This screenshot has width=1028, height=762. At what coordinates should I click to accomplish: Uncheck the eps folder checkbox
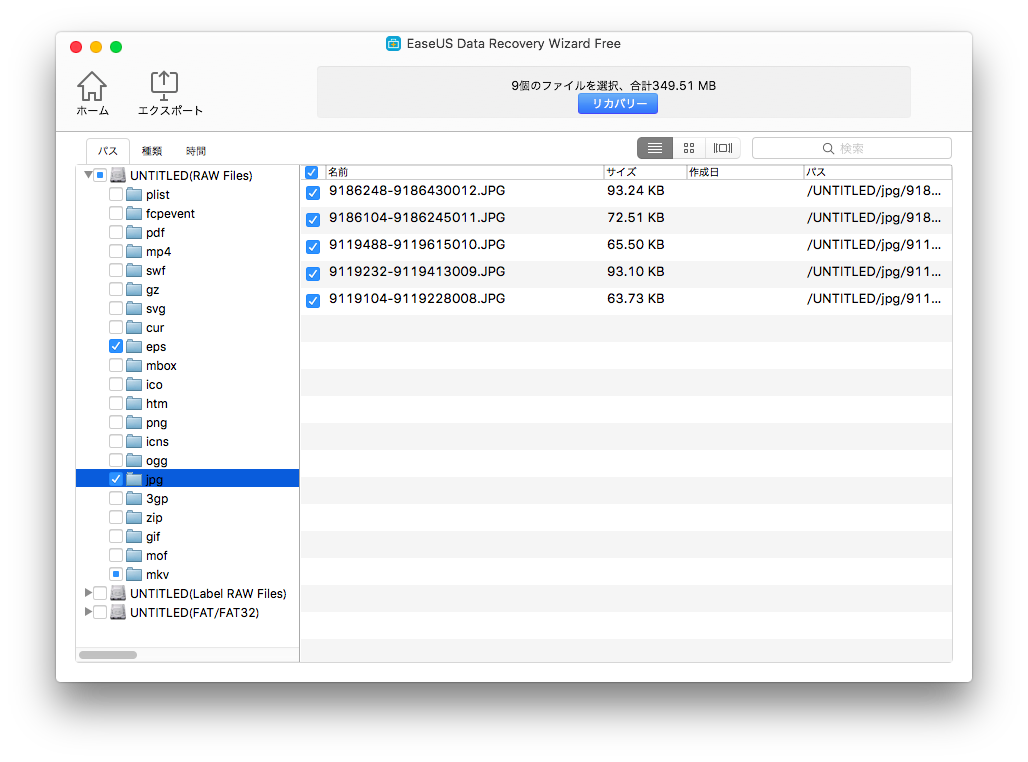pos(116,346)
